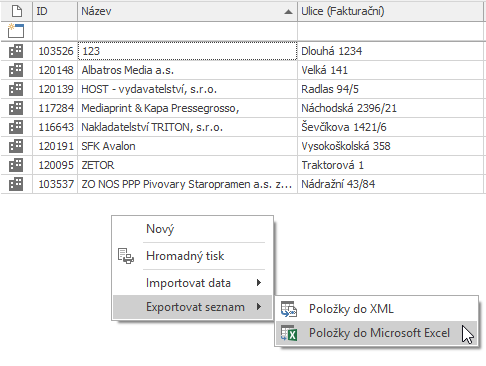
Task: Select 'Nakladatelství TRITON, s.r.o.' cell
Action: [x=187, y=127]
